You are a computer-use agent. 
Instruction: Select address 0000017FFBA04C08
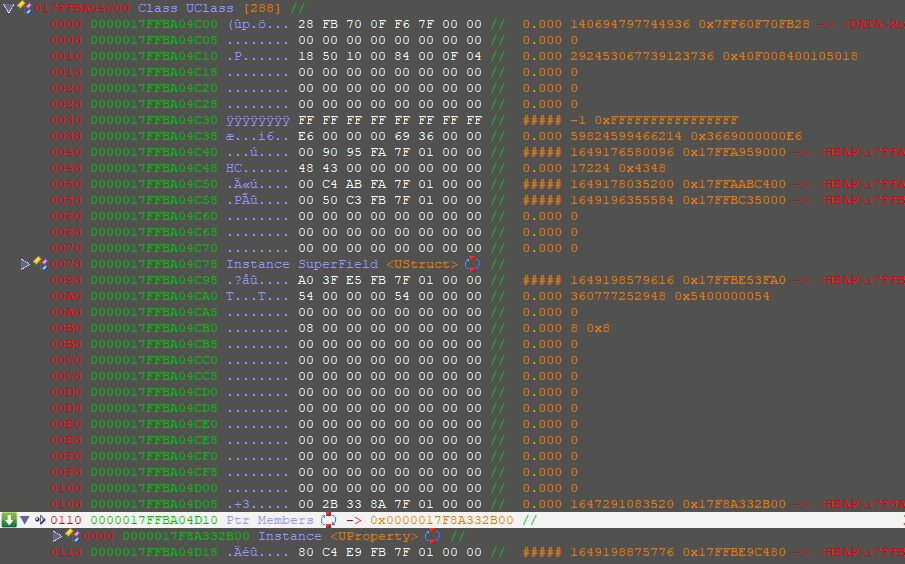(154, 40)
